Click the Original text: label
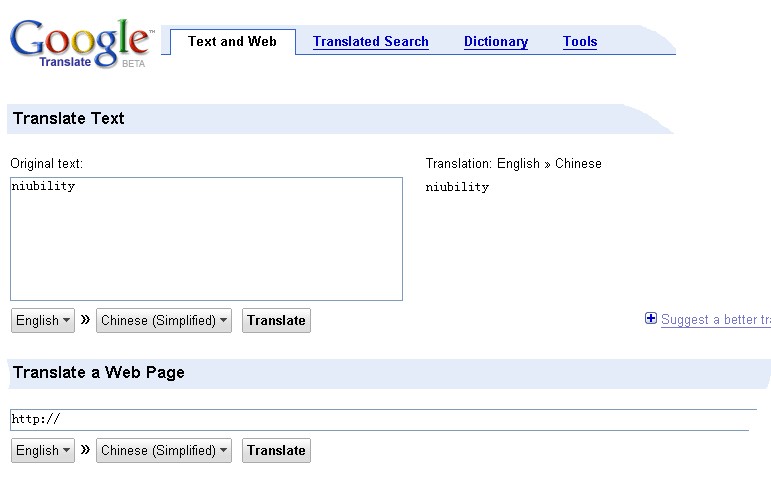771x478 pixels. [x=47, y=163]
